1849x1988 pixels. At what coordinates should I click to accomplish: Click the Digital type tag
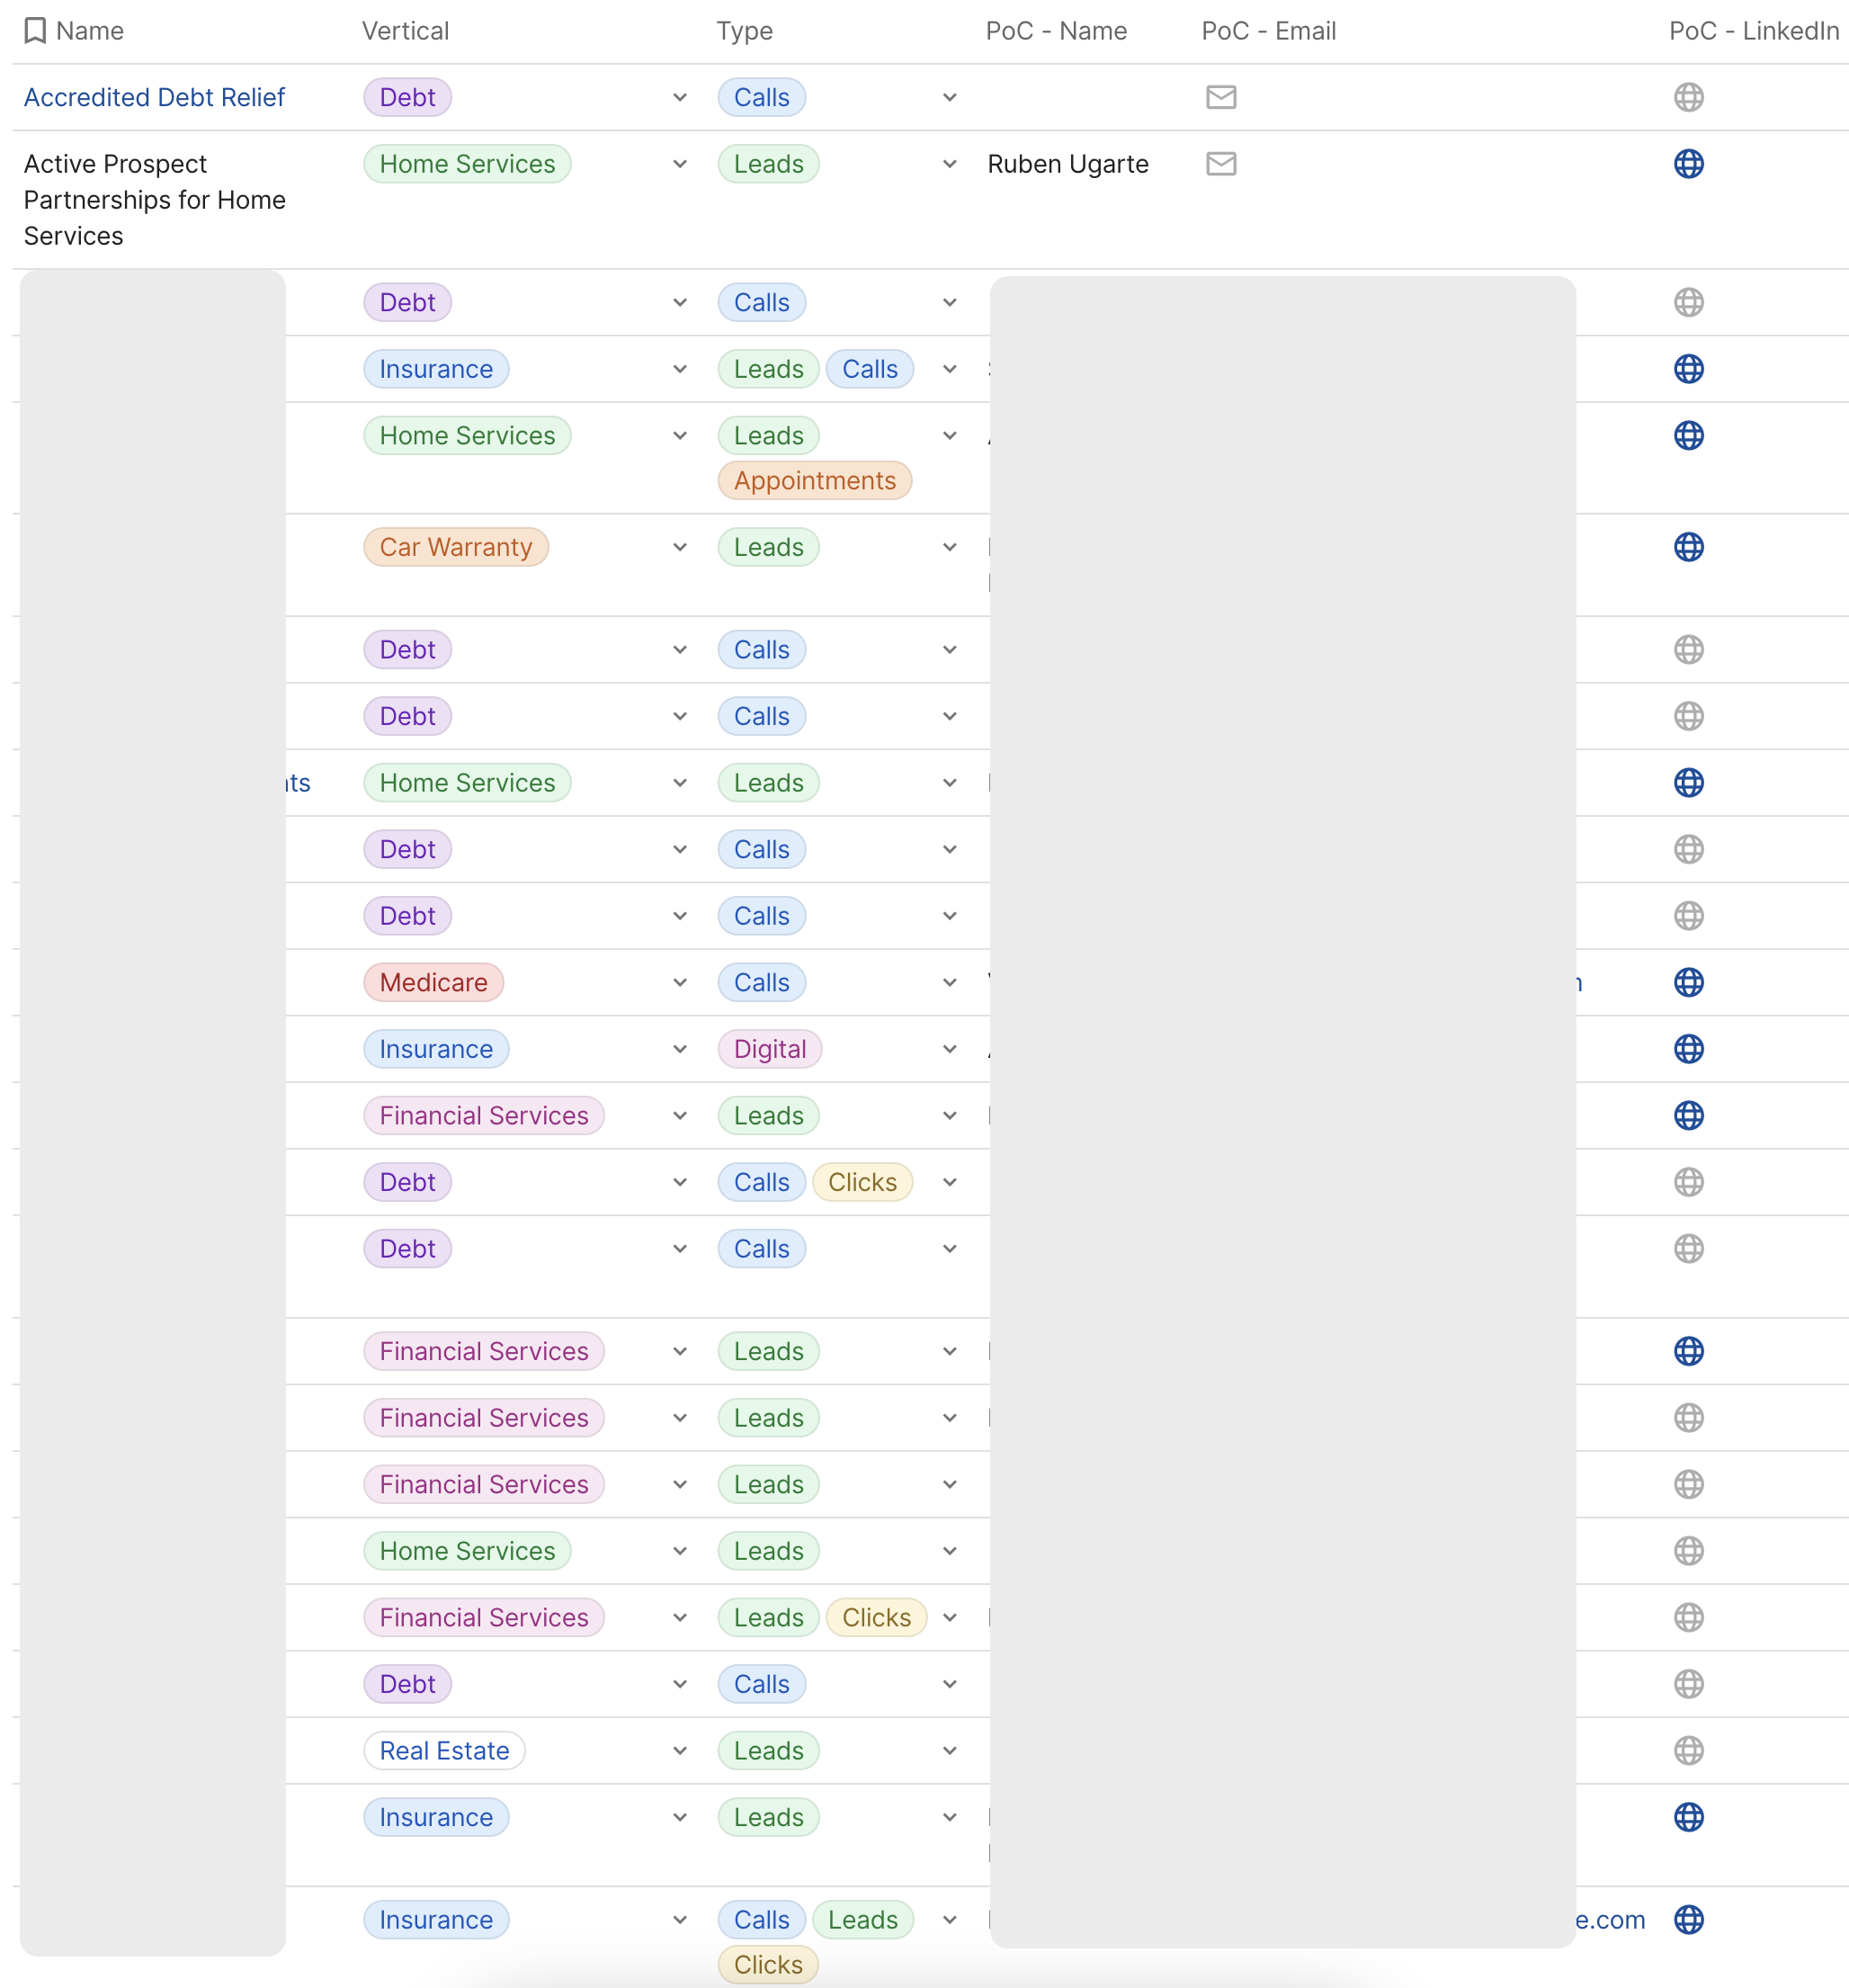pyautogui.click(x=769, y=1049)
